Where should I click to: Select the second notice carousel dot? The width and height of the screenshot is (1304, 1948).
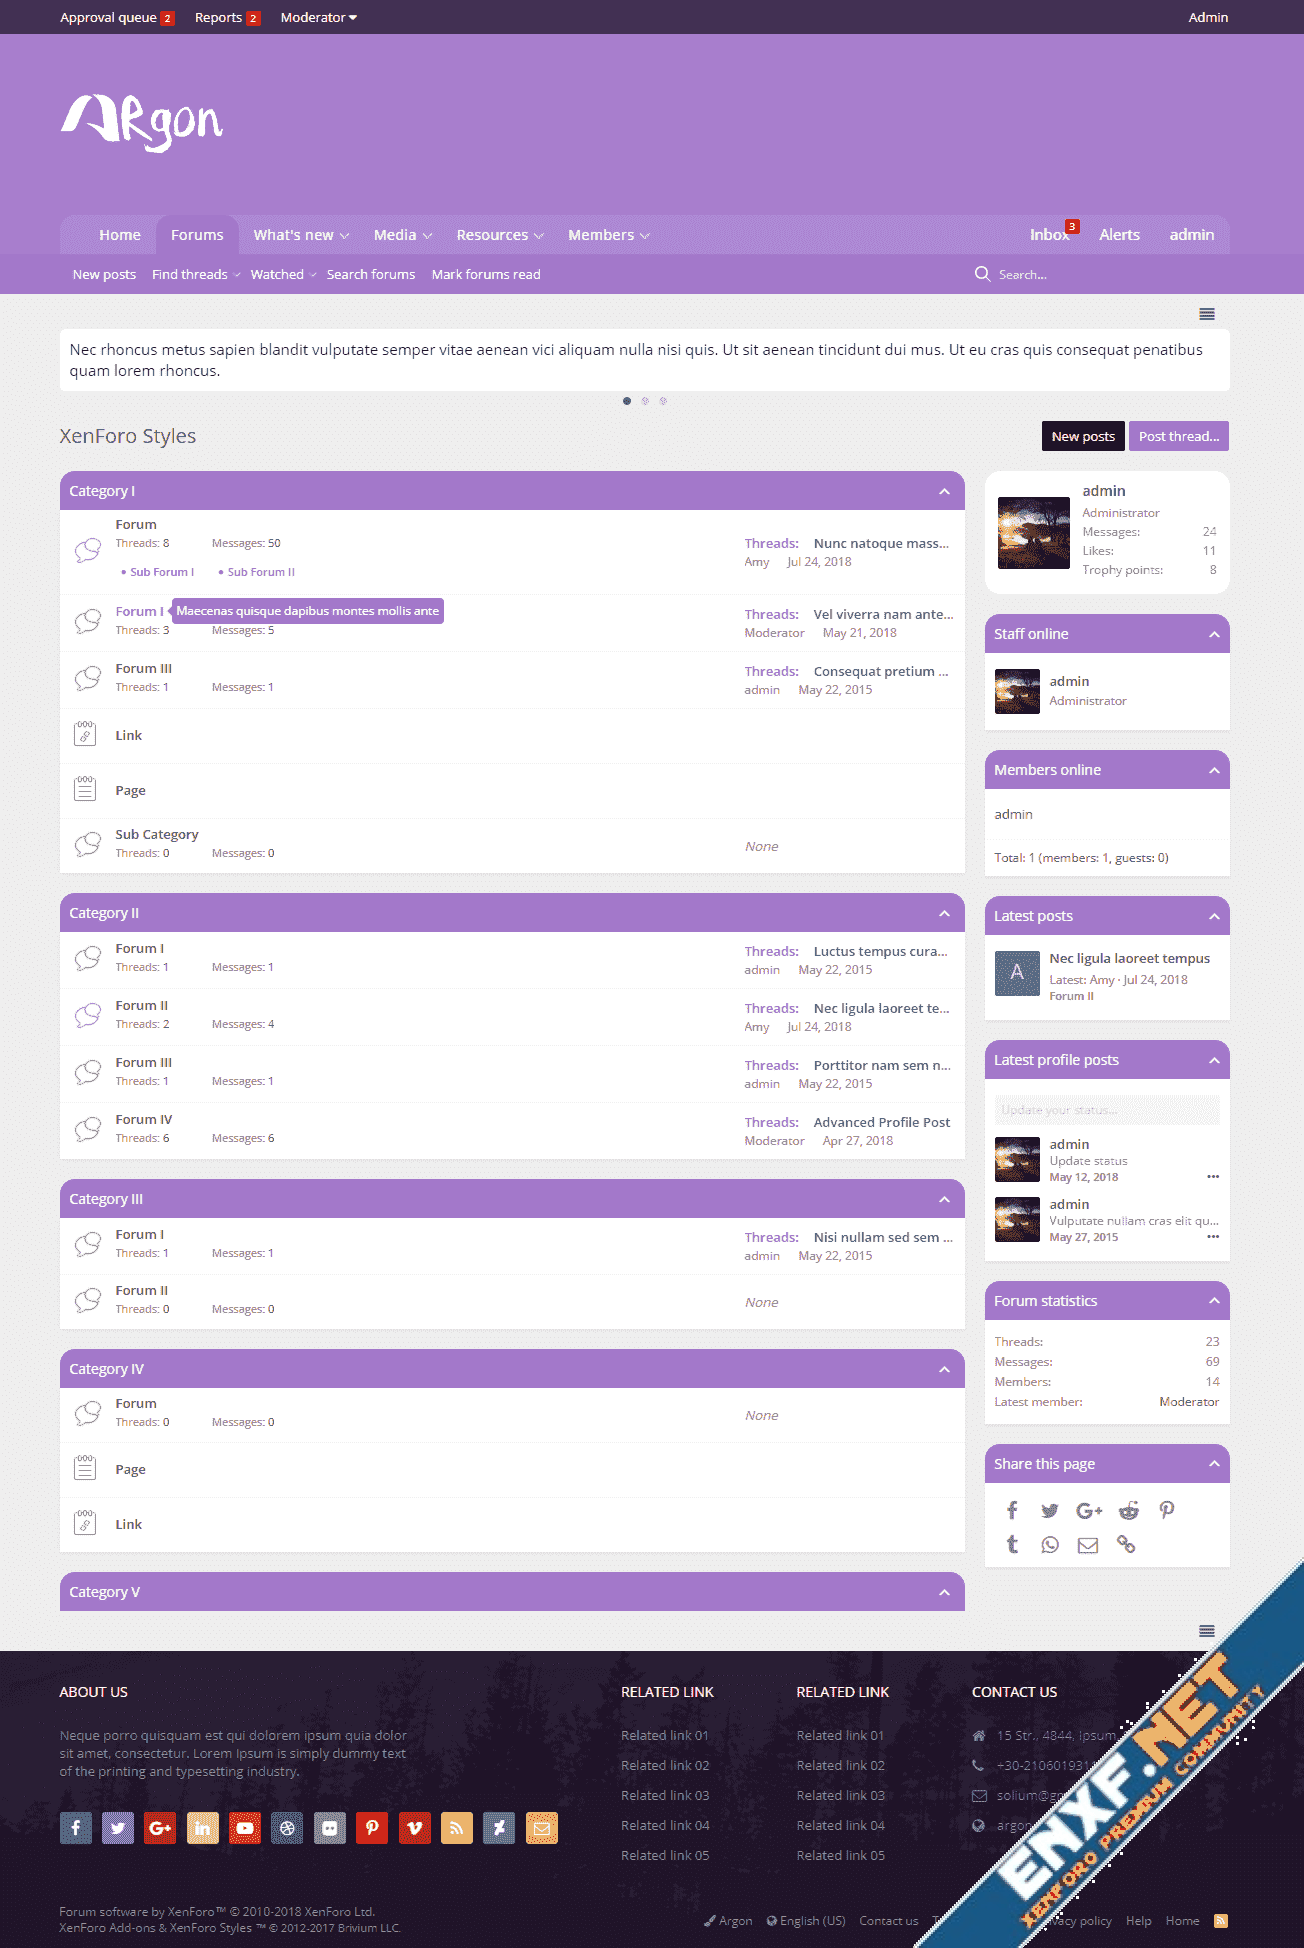tap(645, 401)
